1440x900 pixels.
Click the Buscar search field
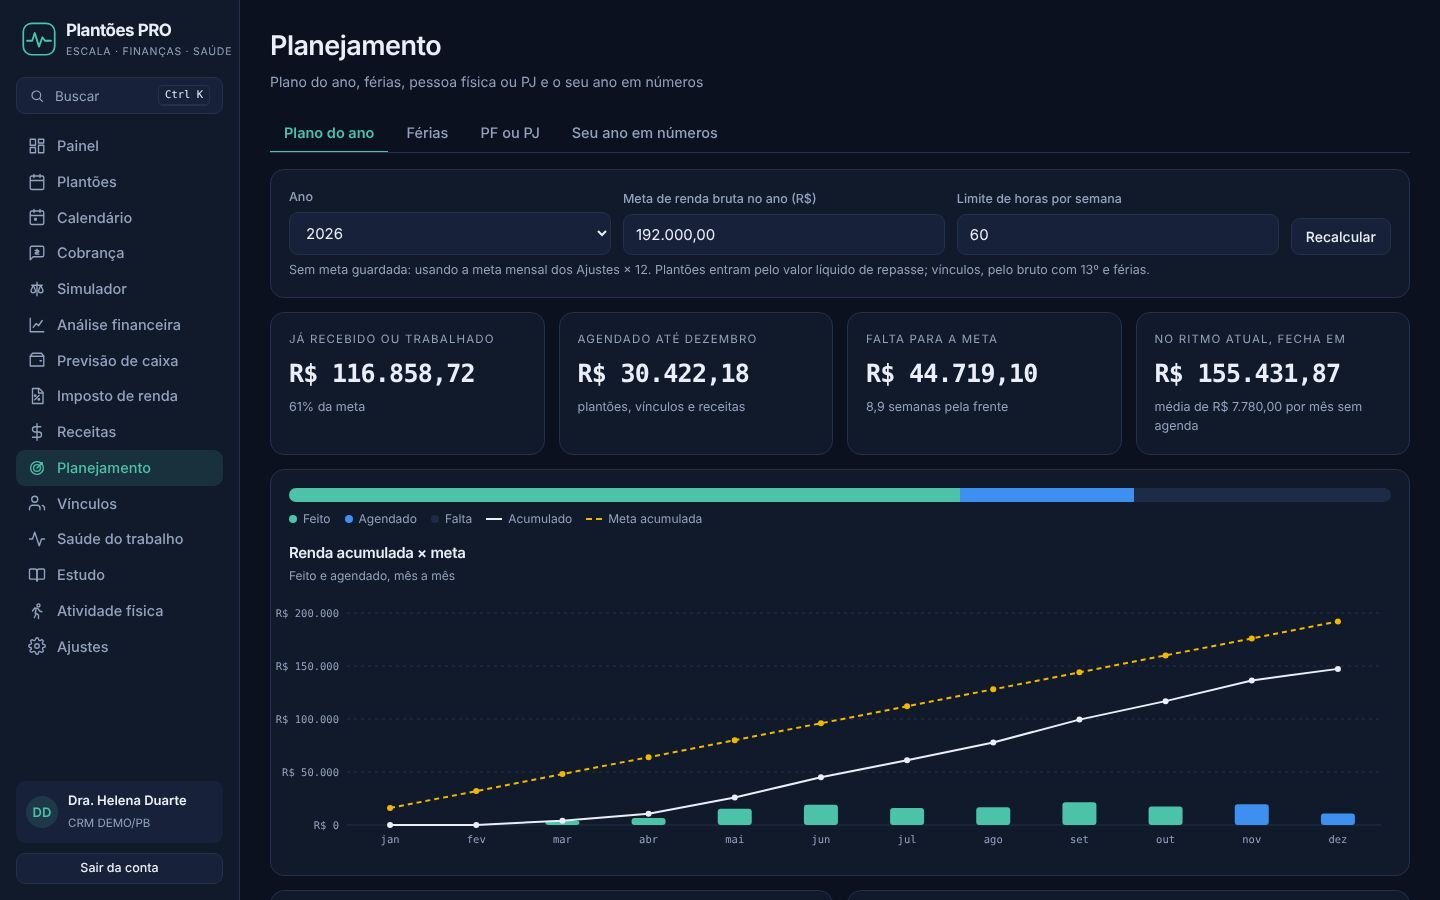coord(119,96)
